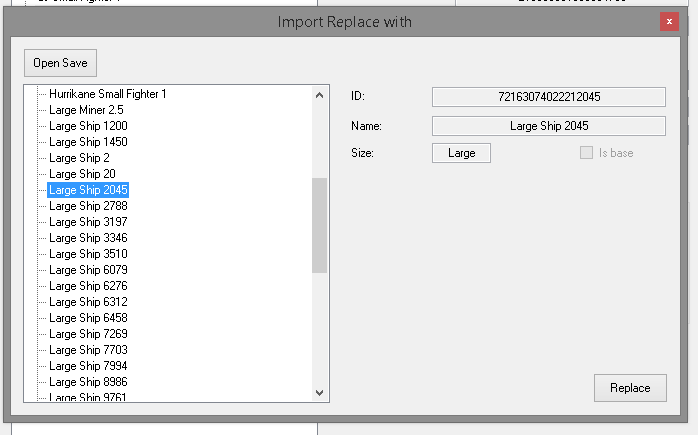Select the Large Ship 2 entry

(x=79, y=158)
